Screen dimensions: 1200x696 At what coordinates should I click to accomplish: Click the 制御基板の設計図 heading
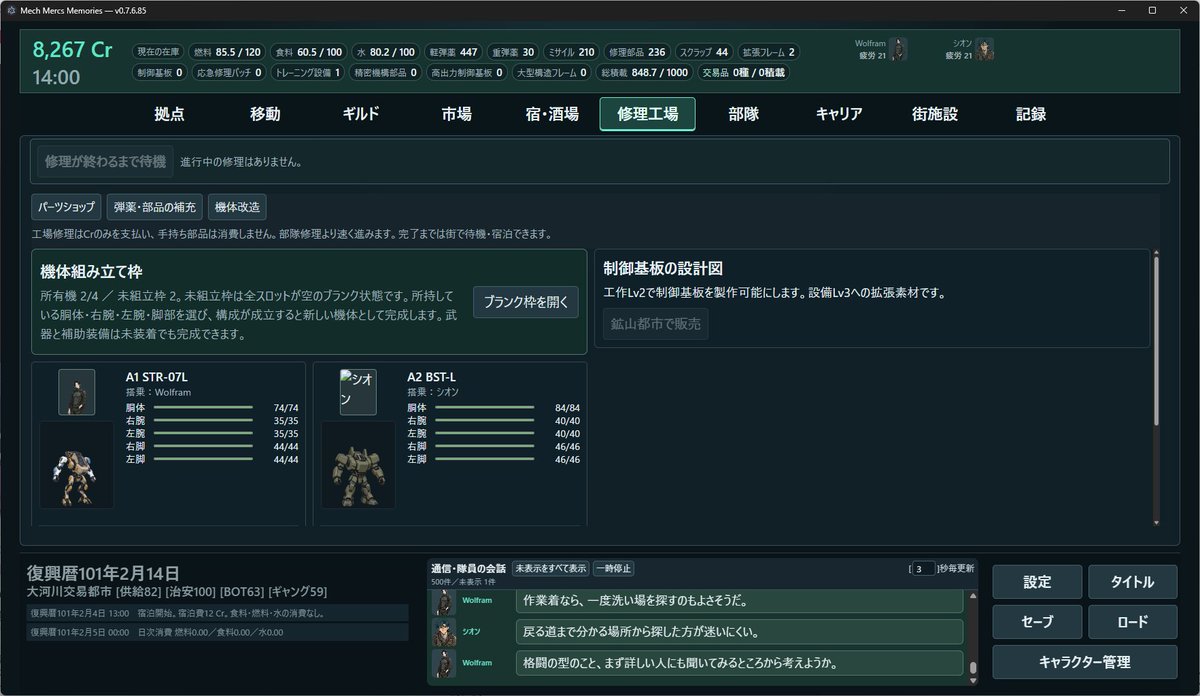pyautogui.click(x=663, y=269)
